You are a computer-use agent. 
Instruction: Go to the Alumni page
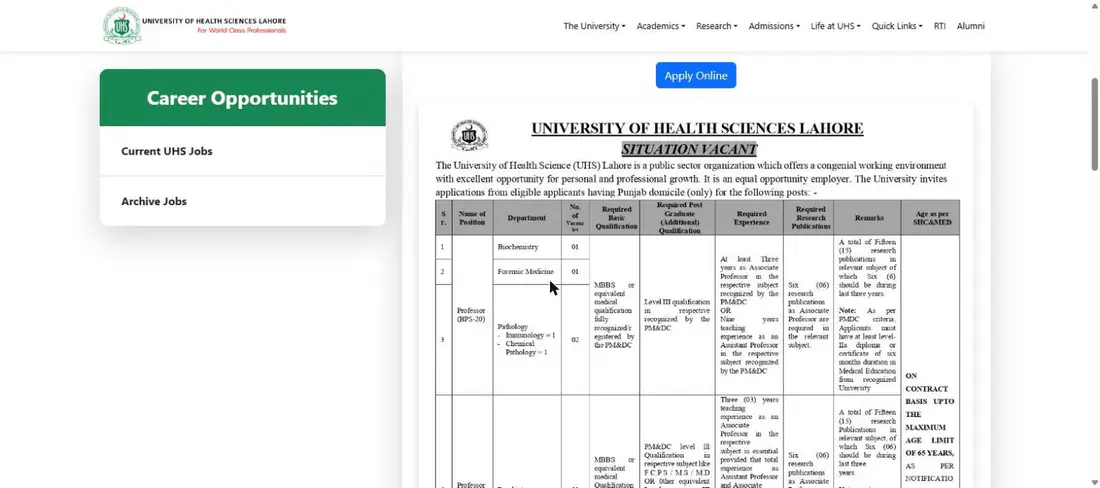970,26
